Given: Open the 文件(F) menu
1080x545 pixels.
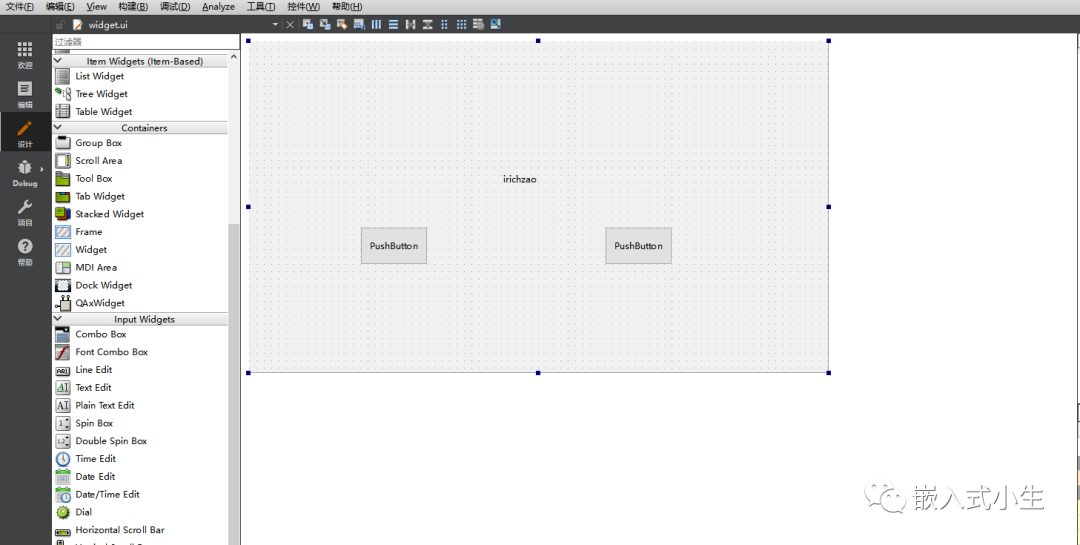Looking at the screenshot, I should [19, 6].
